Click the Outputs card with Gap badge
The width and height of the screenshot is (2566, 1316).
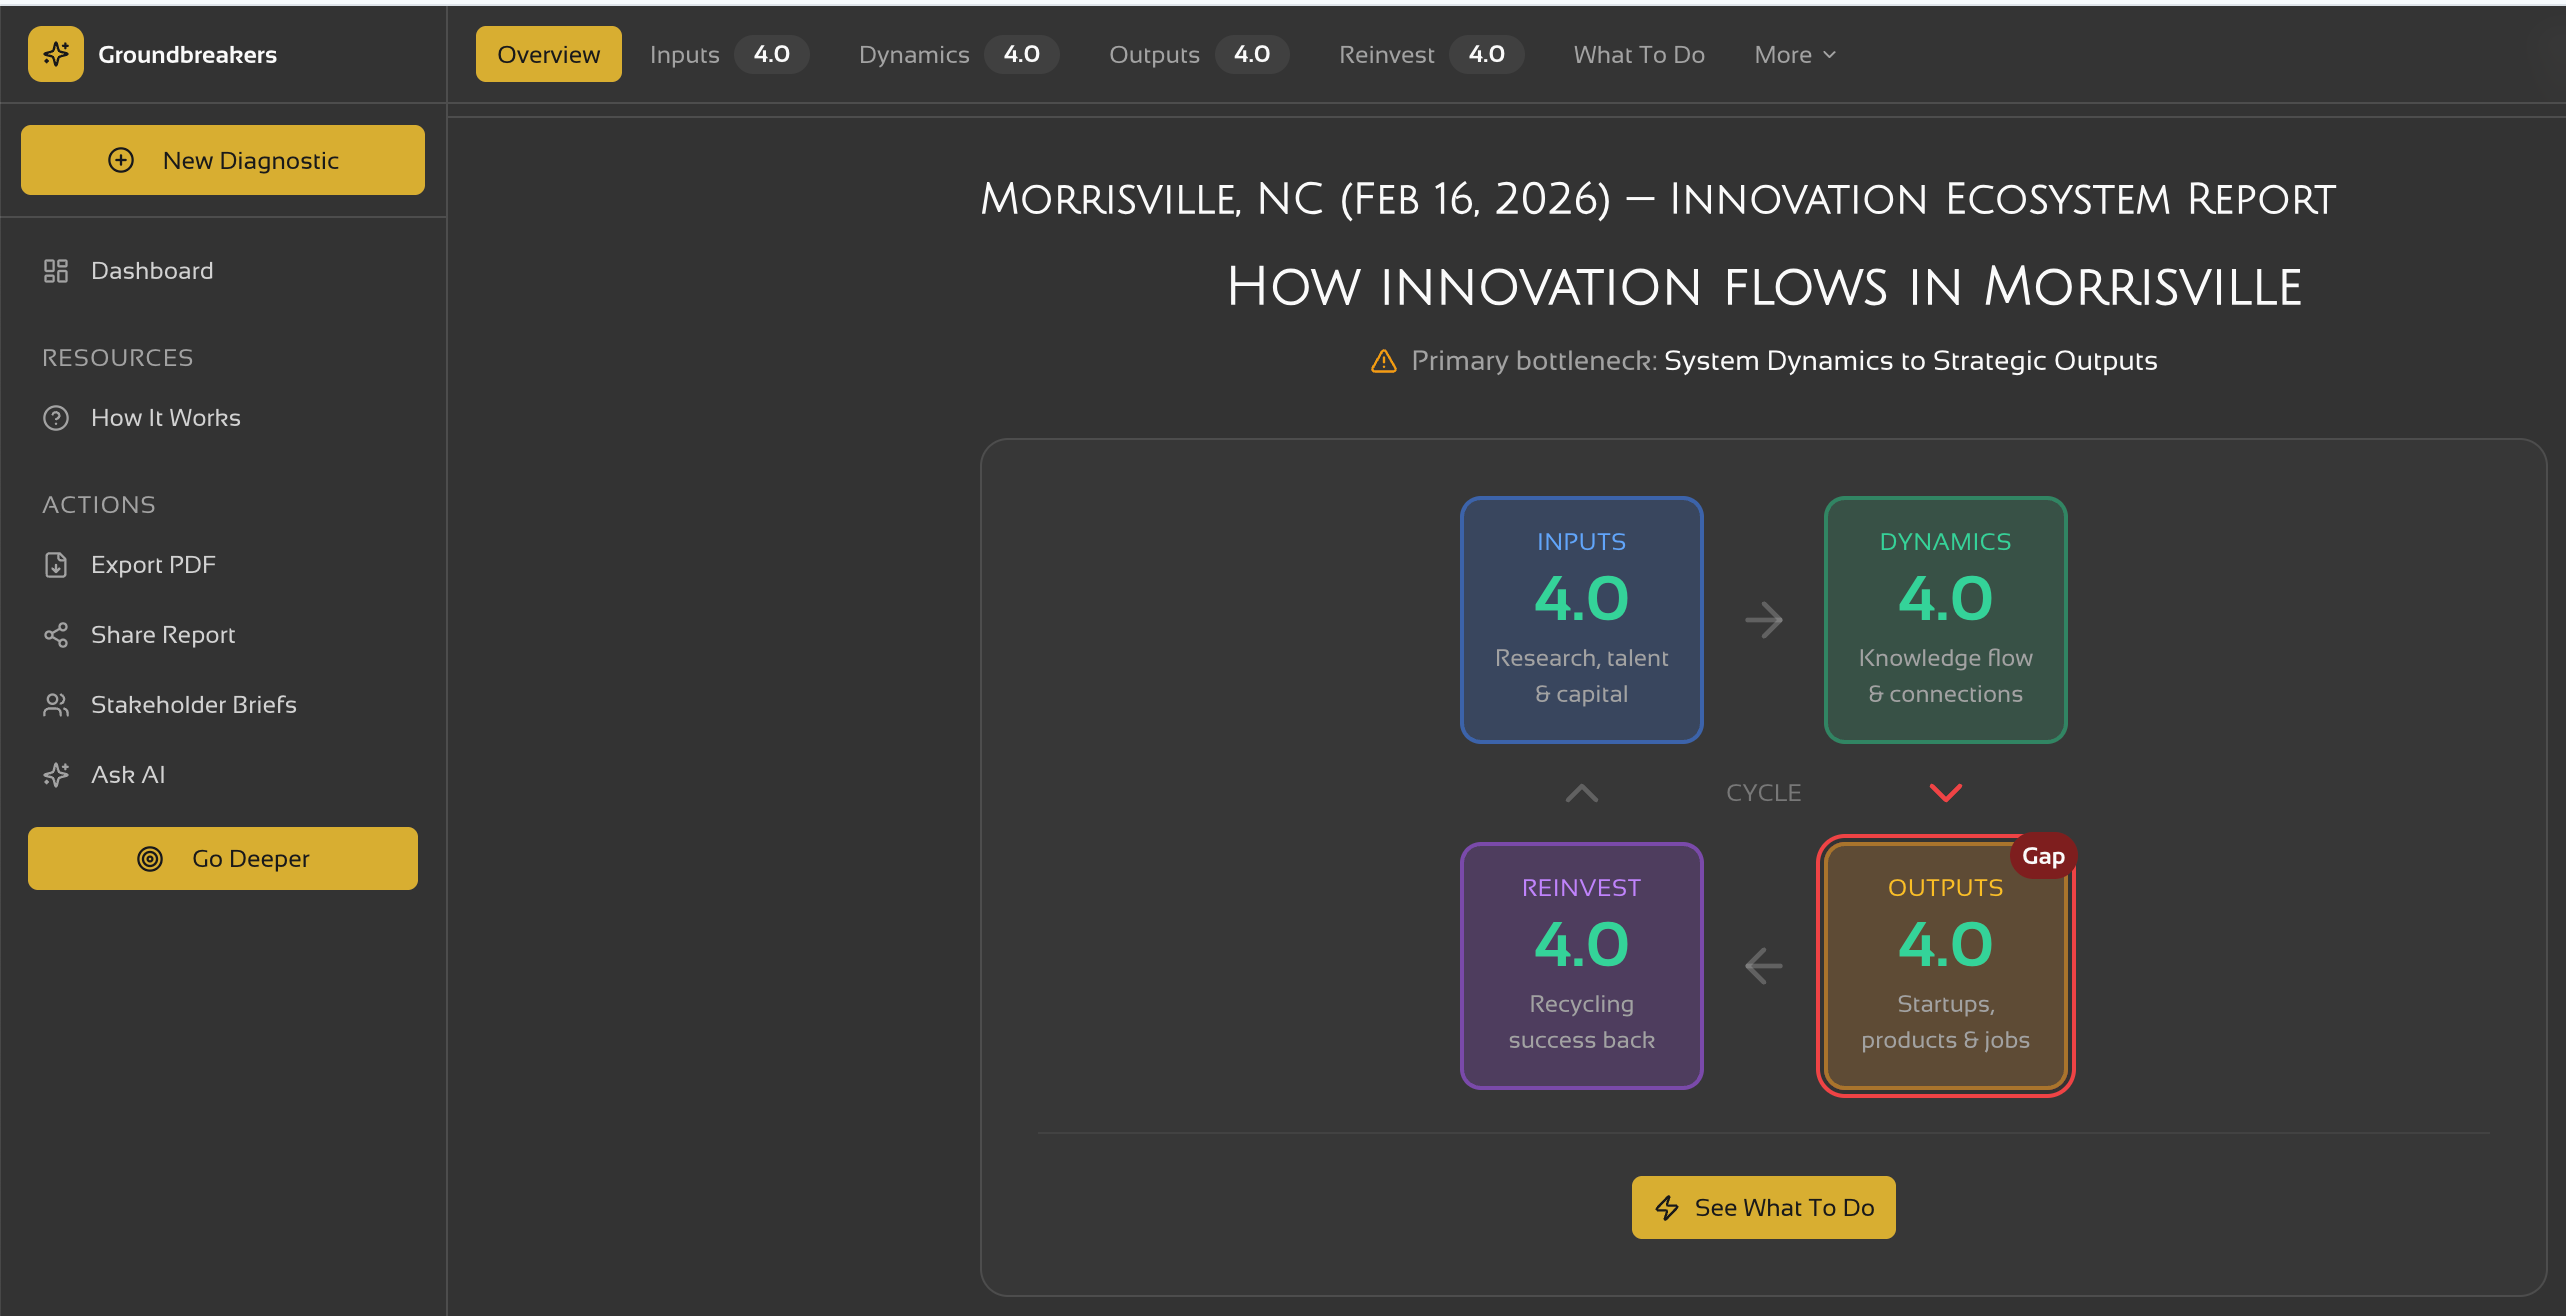(1945, 966)
